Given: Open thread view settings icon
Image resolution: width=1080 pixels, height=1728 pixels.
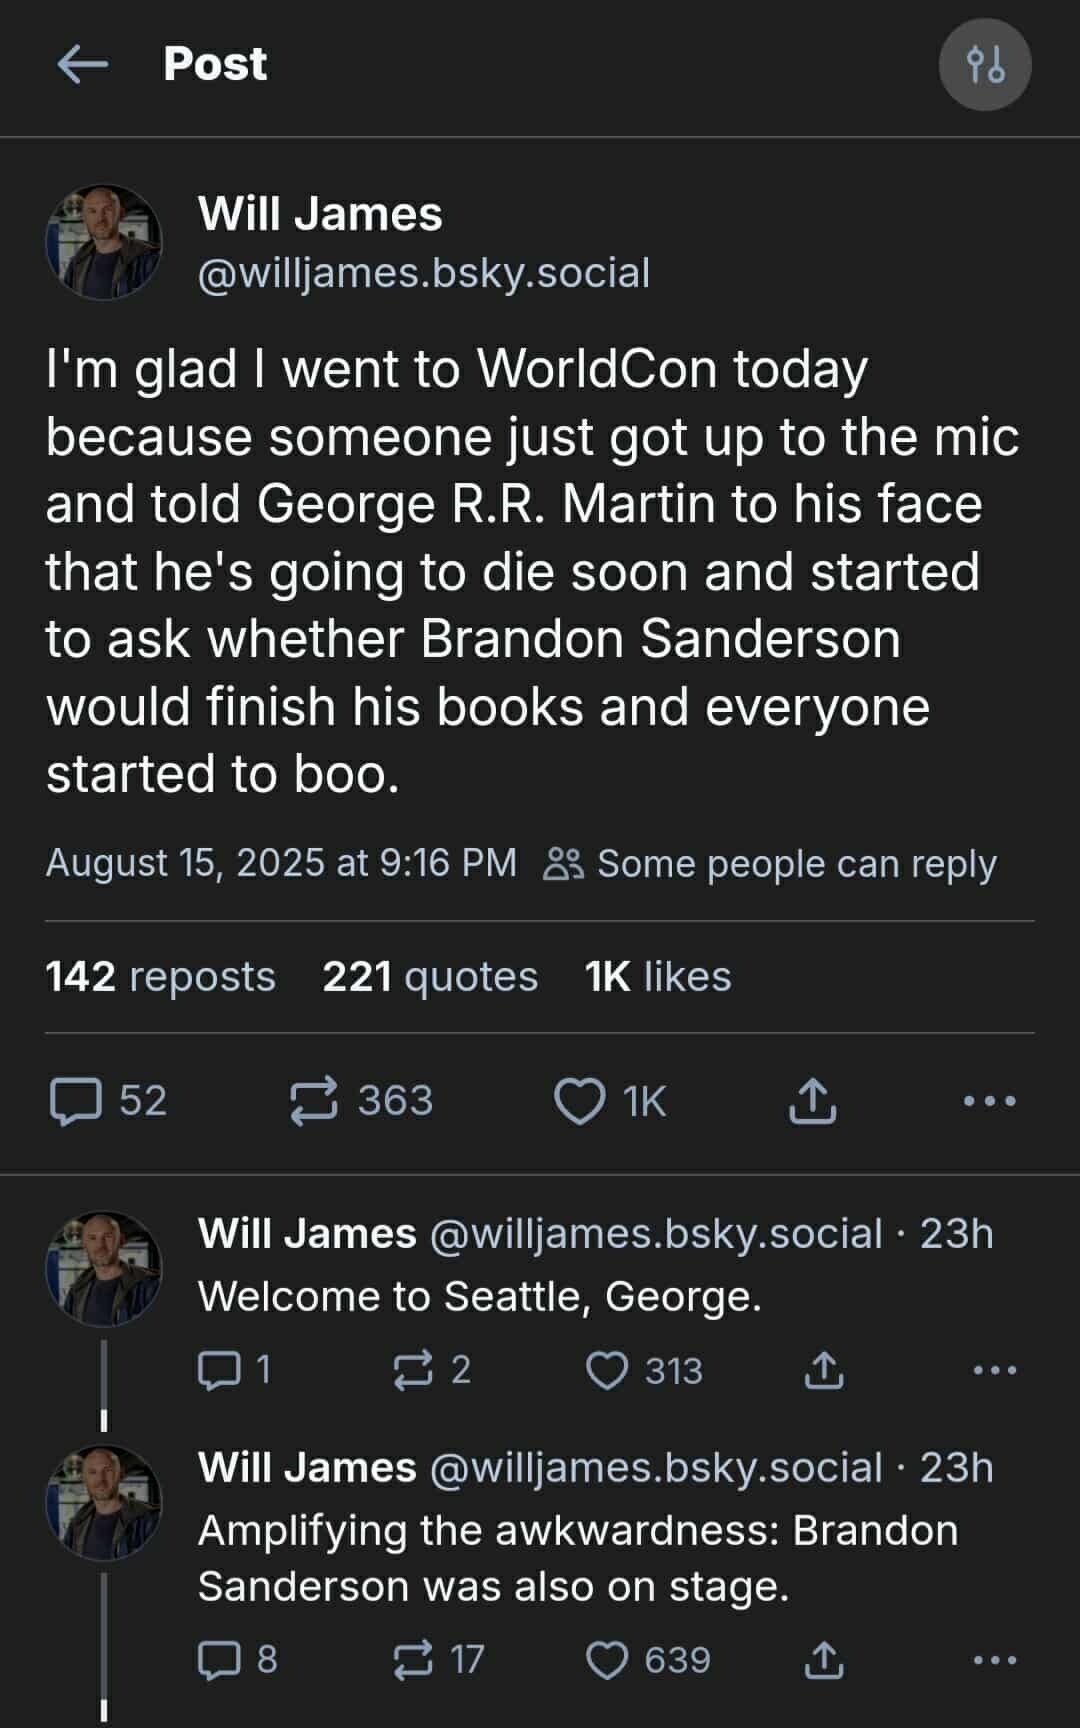Looking at the screenshot, I should 985,65.
